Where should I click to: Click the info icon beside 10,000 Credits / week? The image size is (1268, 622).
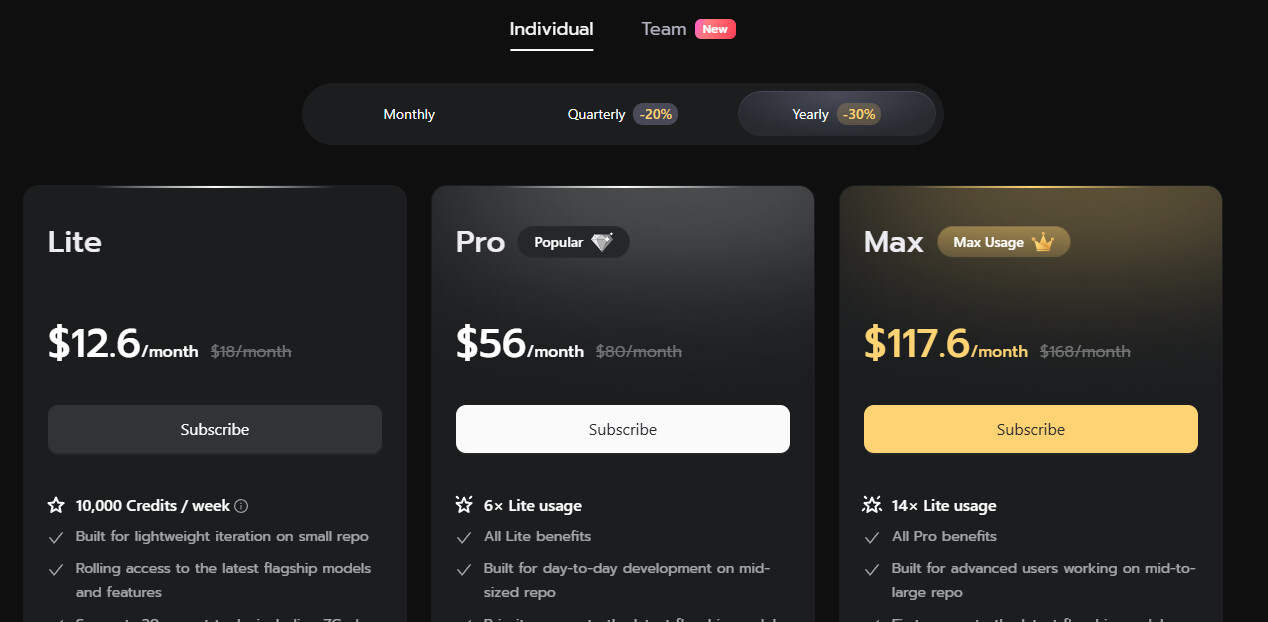coord(241,506)
